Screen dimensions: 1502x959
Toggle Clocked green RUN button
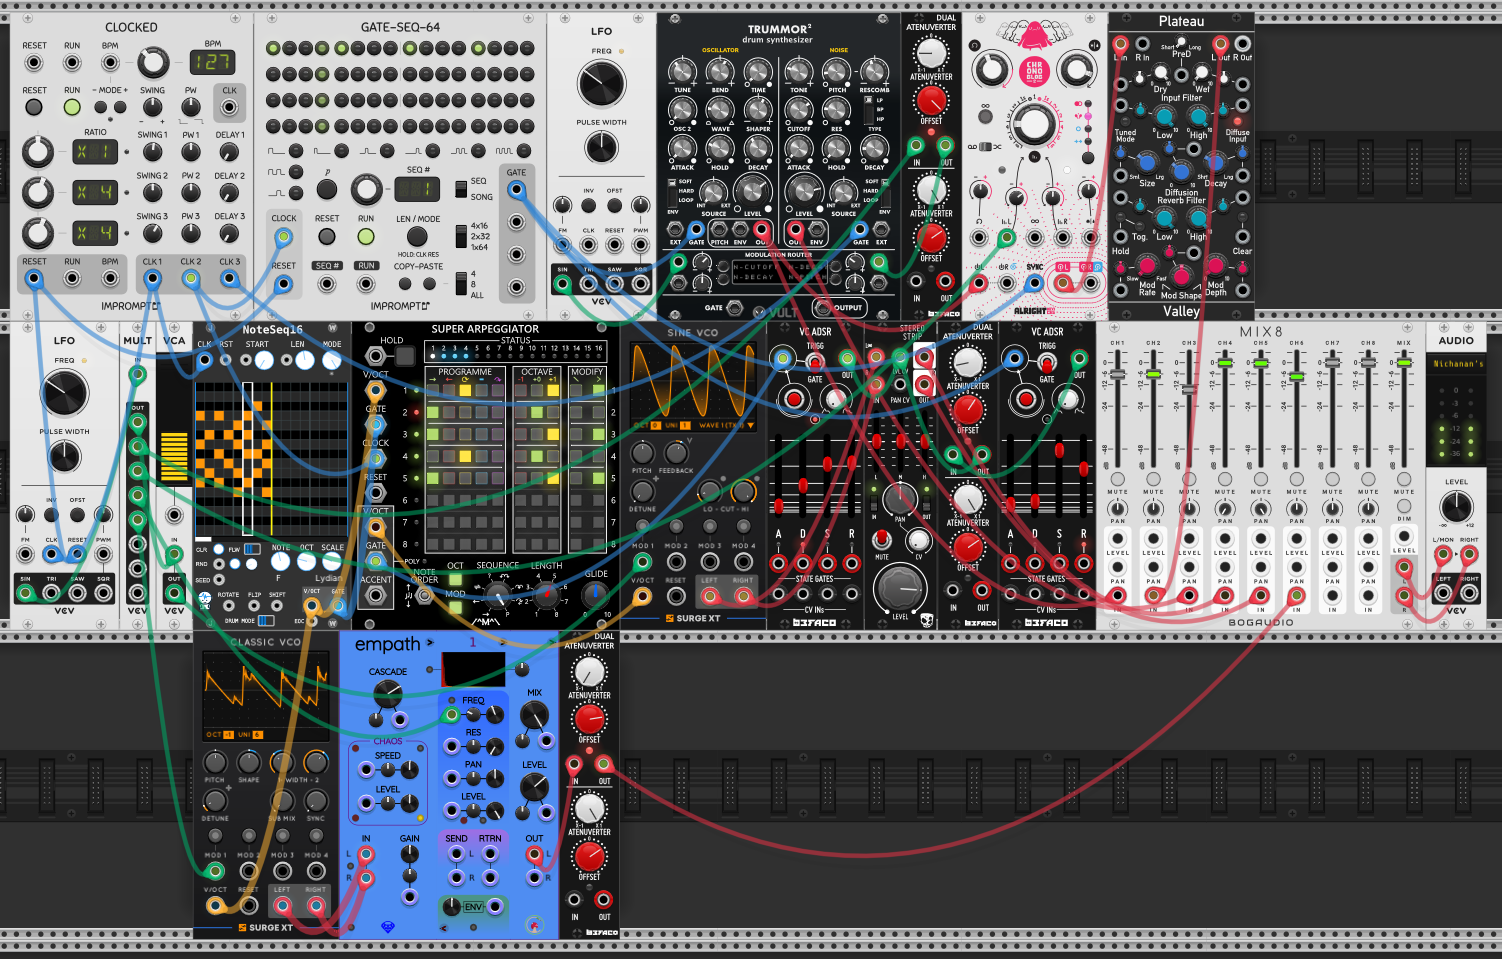[72, 107]
